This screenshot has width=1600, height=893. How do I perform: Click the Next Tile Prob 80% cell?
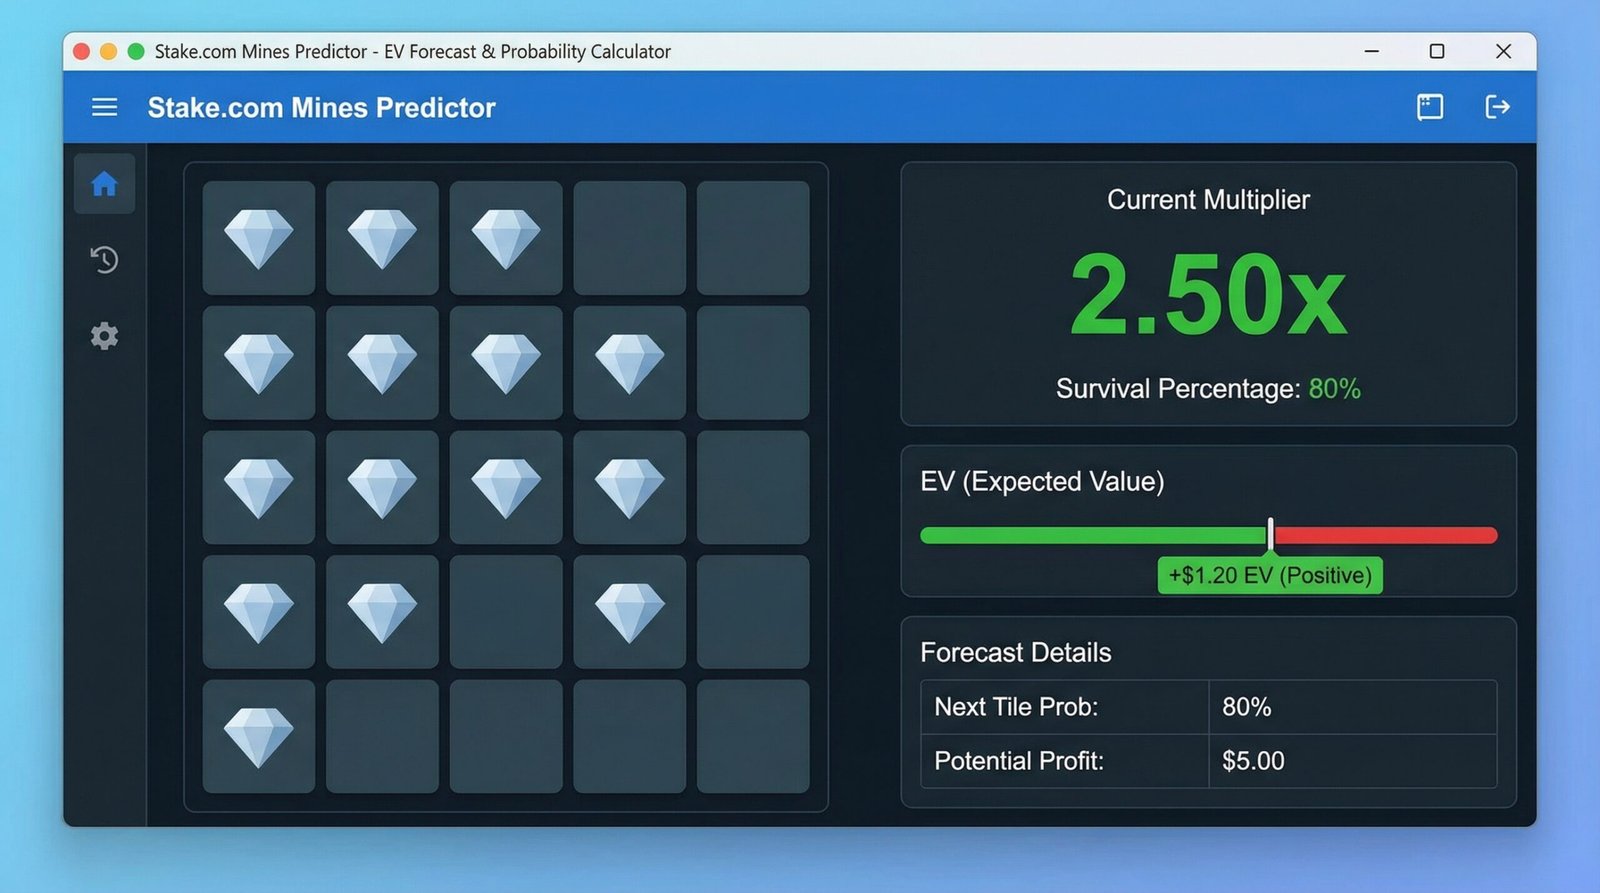(x=1352, y=707)
